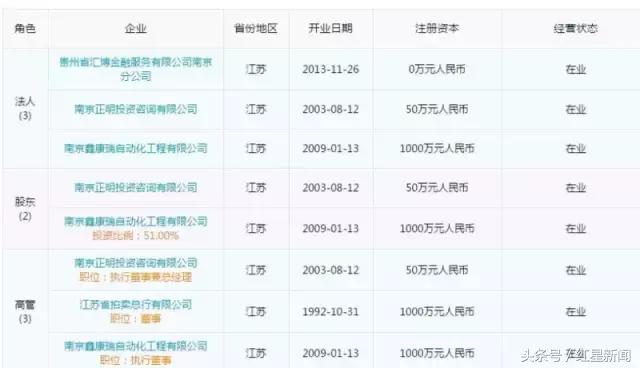Open 南京正明投资咨询有限公司 link in 法人 section
The width and height of the screenshot is (640, 368).
tap(136, 109)
